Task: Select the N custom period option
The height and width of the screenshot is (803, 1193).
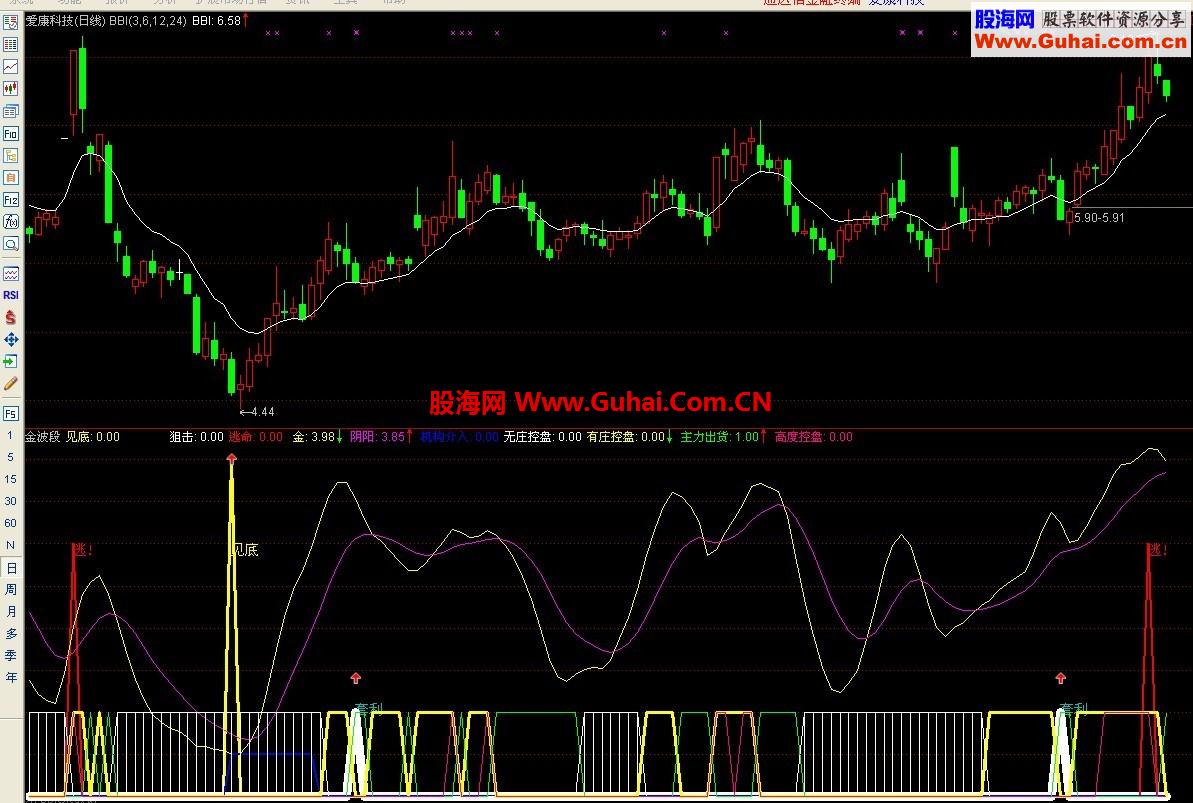Action: (11, 546)
